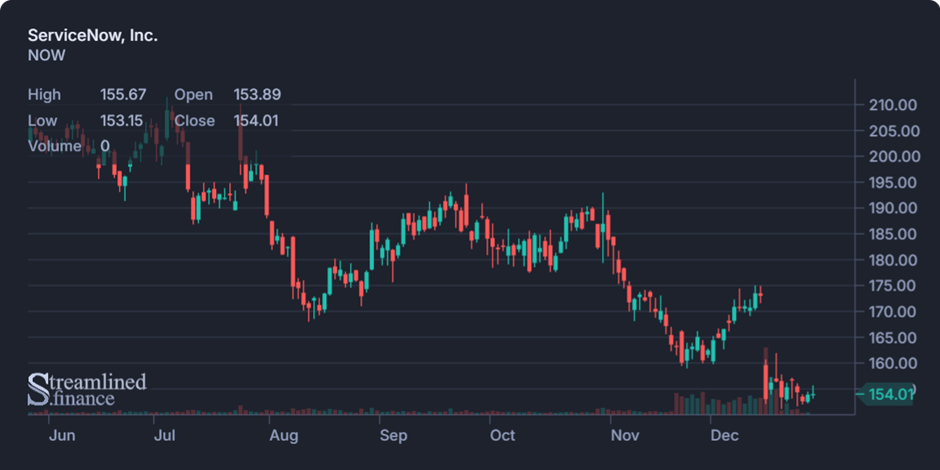Click the 190.00 price axis label
Image resolution: width=940 pixels, height=470 pixels.
(x=894, y=208)
